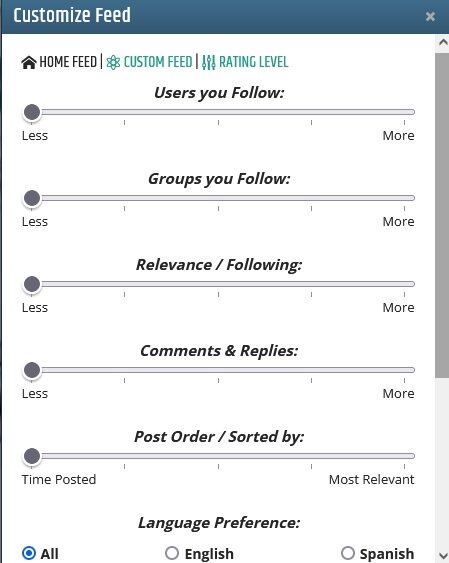Click the scrollbar up arrow

[443, 43]
